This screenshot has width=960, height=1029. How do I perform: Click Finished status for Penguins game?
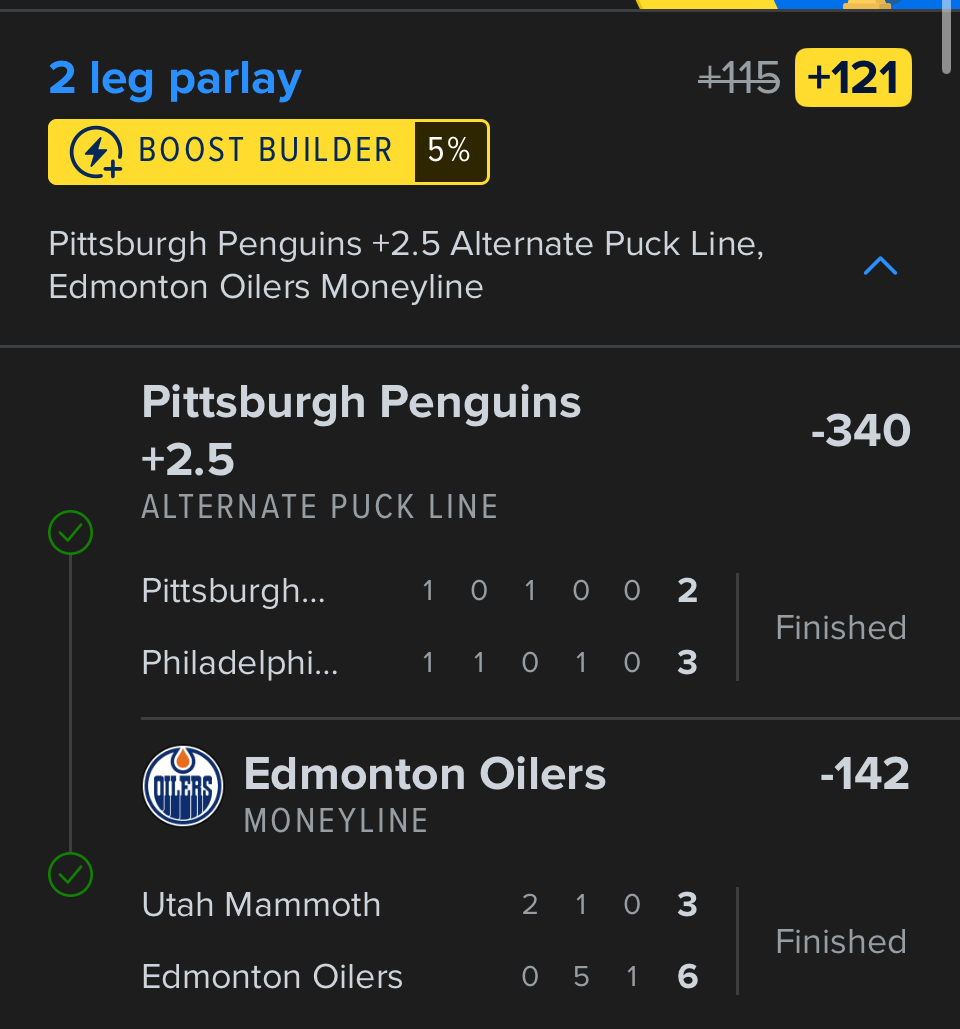pos(841,628)
